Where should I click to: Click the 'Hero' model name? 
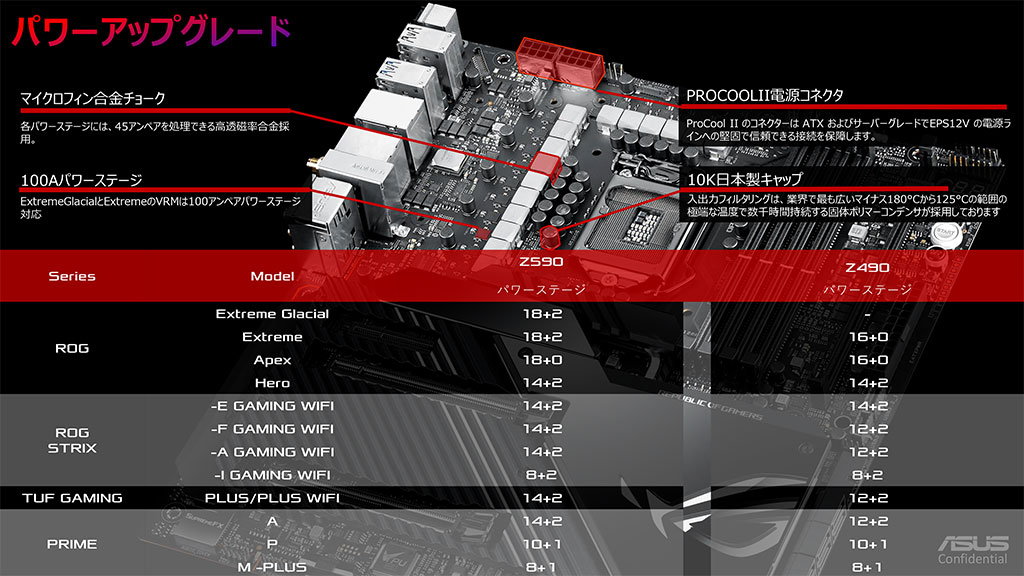click(x=272, y=383)
